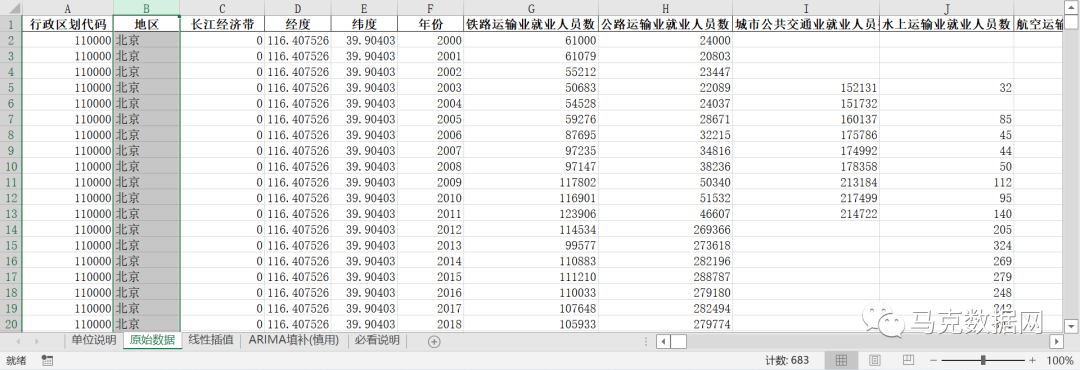Select column A header
This screenshot has width=1080, height=370.
tap(68, 8)
